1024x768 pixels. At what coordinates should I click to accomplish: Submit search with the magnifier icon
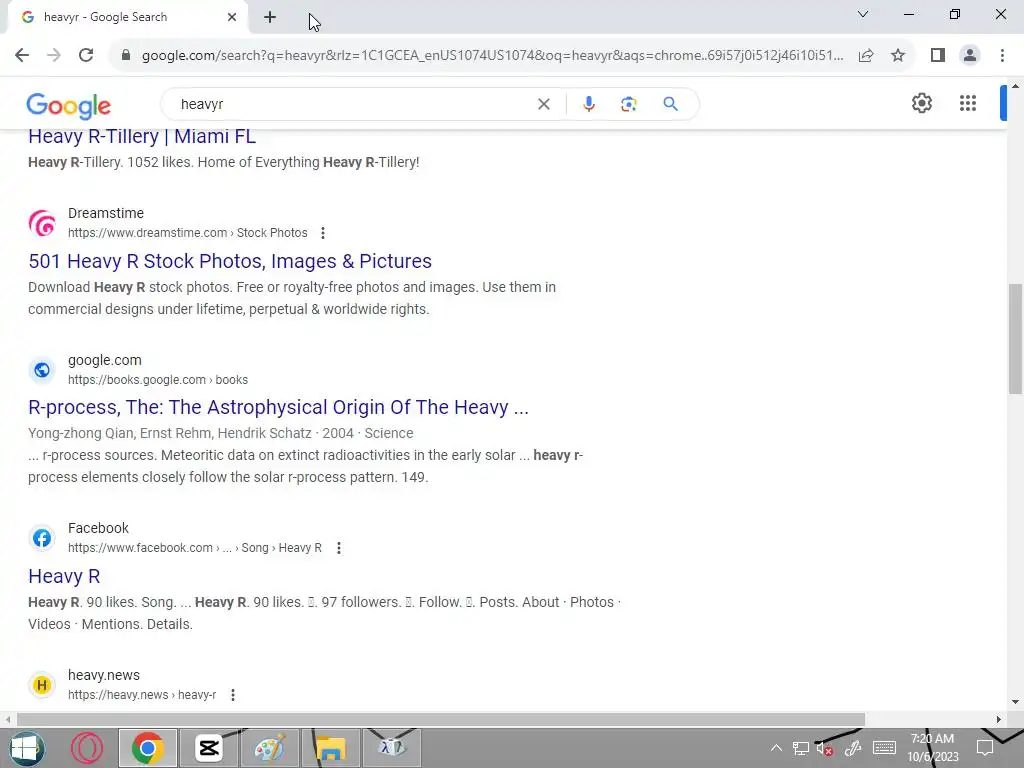tap(670, 104)
